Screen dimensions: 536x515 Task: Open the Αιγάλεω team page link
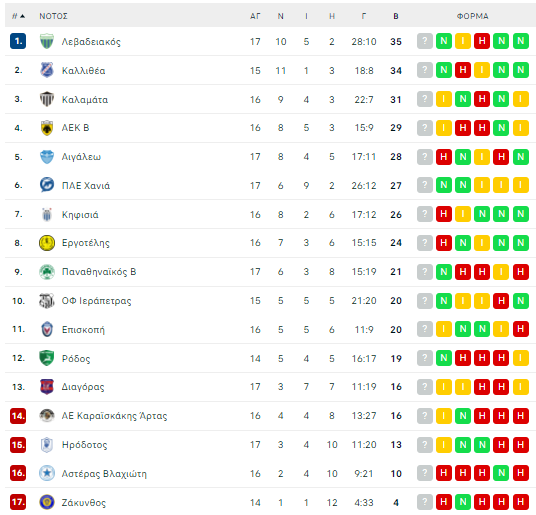(81, 157)
